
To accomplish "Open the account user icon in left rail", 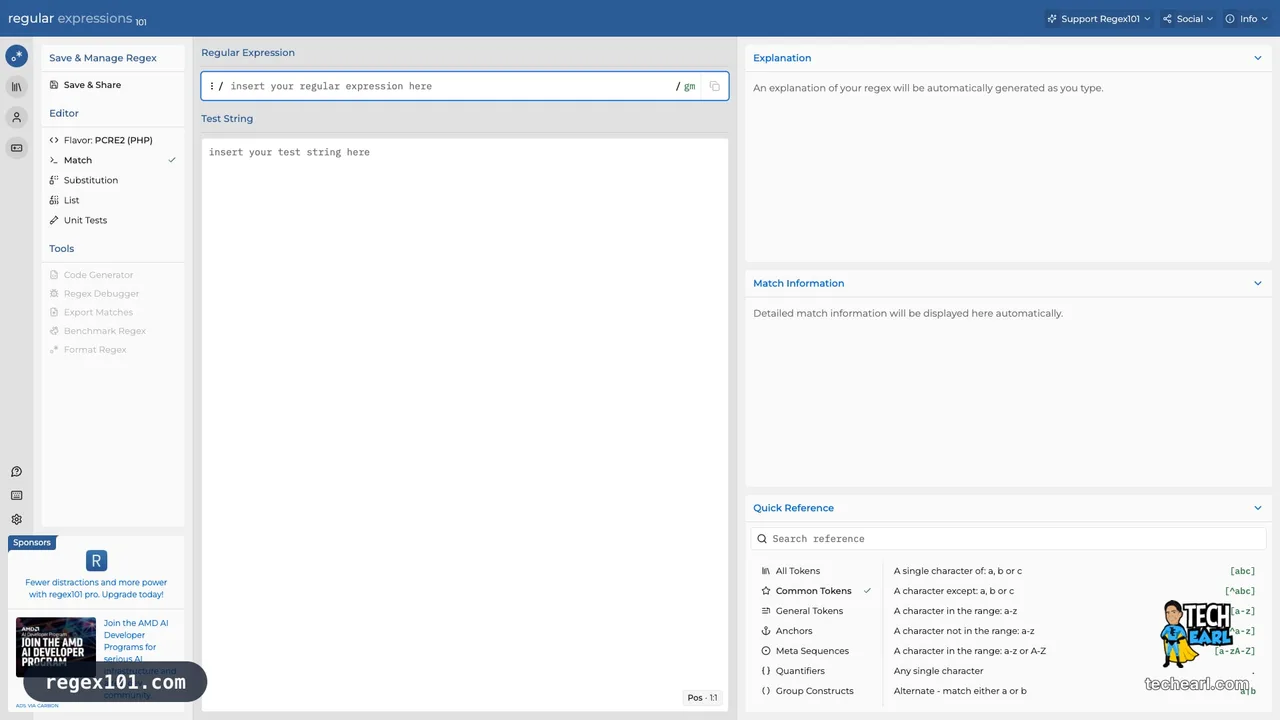I will coord(16,117).
